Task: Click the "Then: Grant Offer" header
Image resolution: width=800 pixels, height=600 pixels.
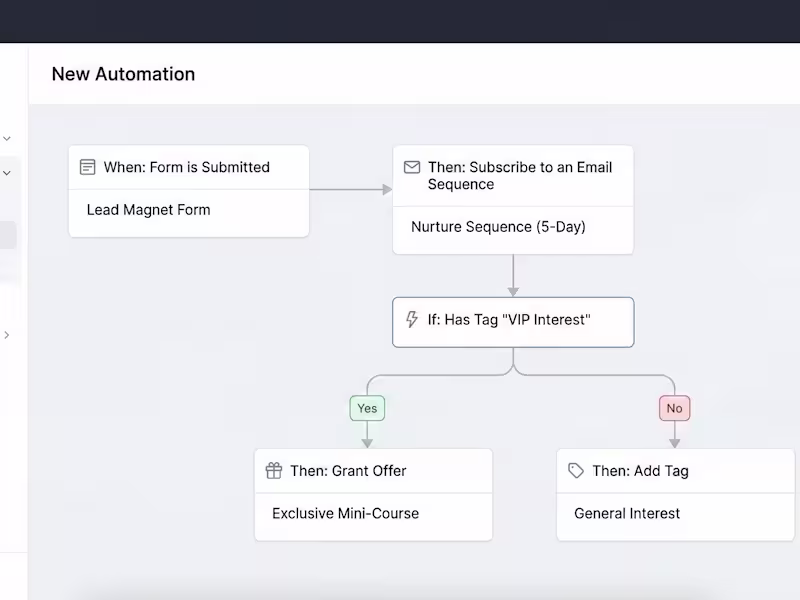Action: (348, 470)
